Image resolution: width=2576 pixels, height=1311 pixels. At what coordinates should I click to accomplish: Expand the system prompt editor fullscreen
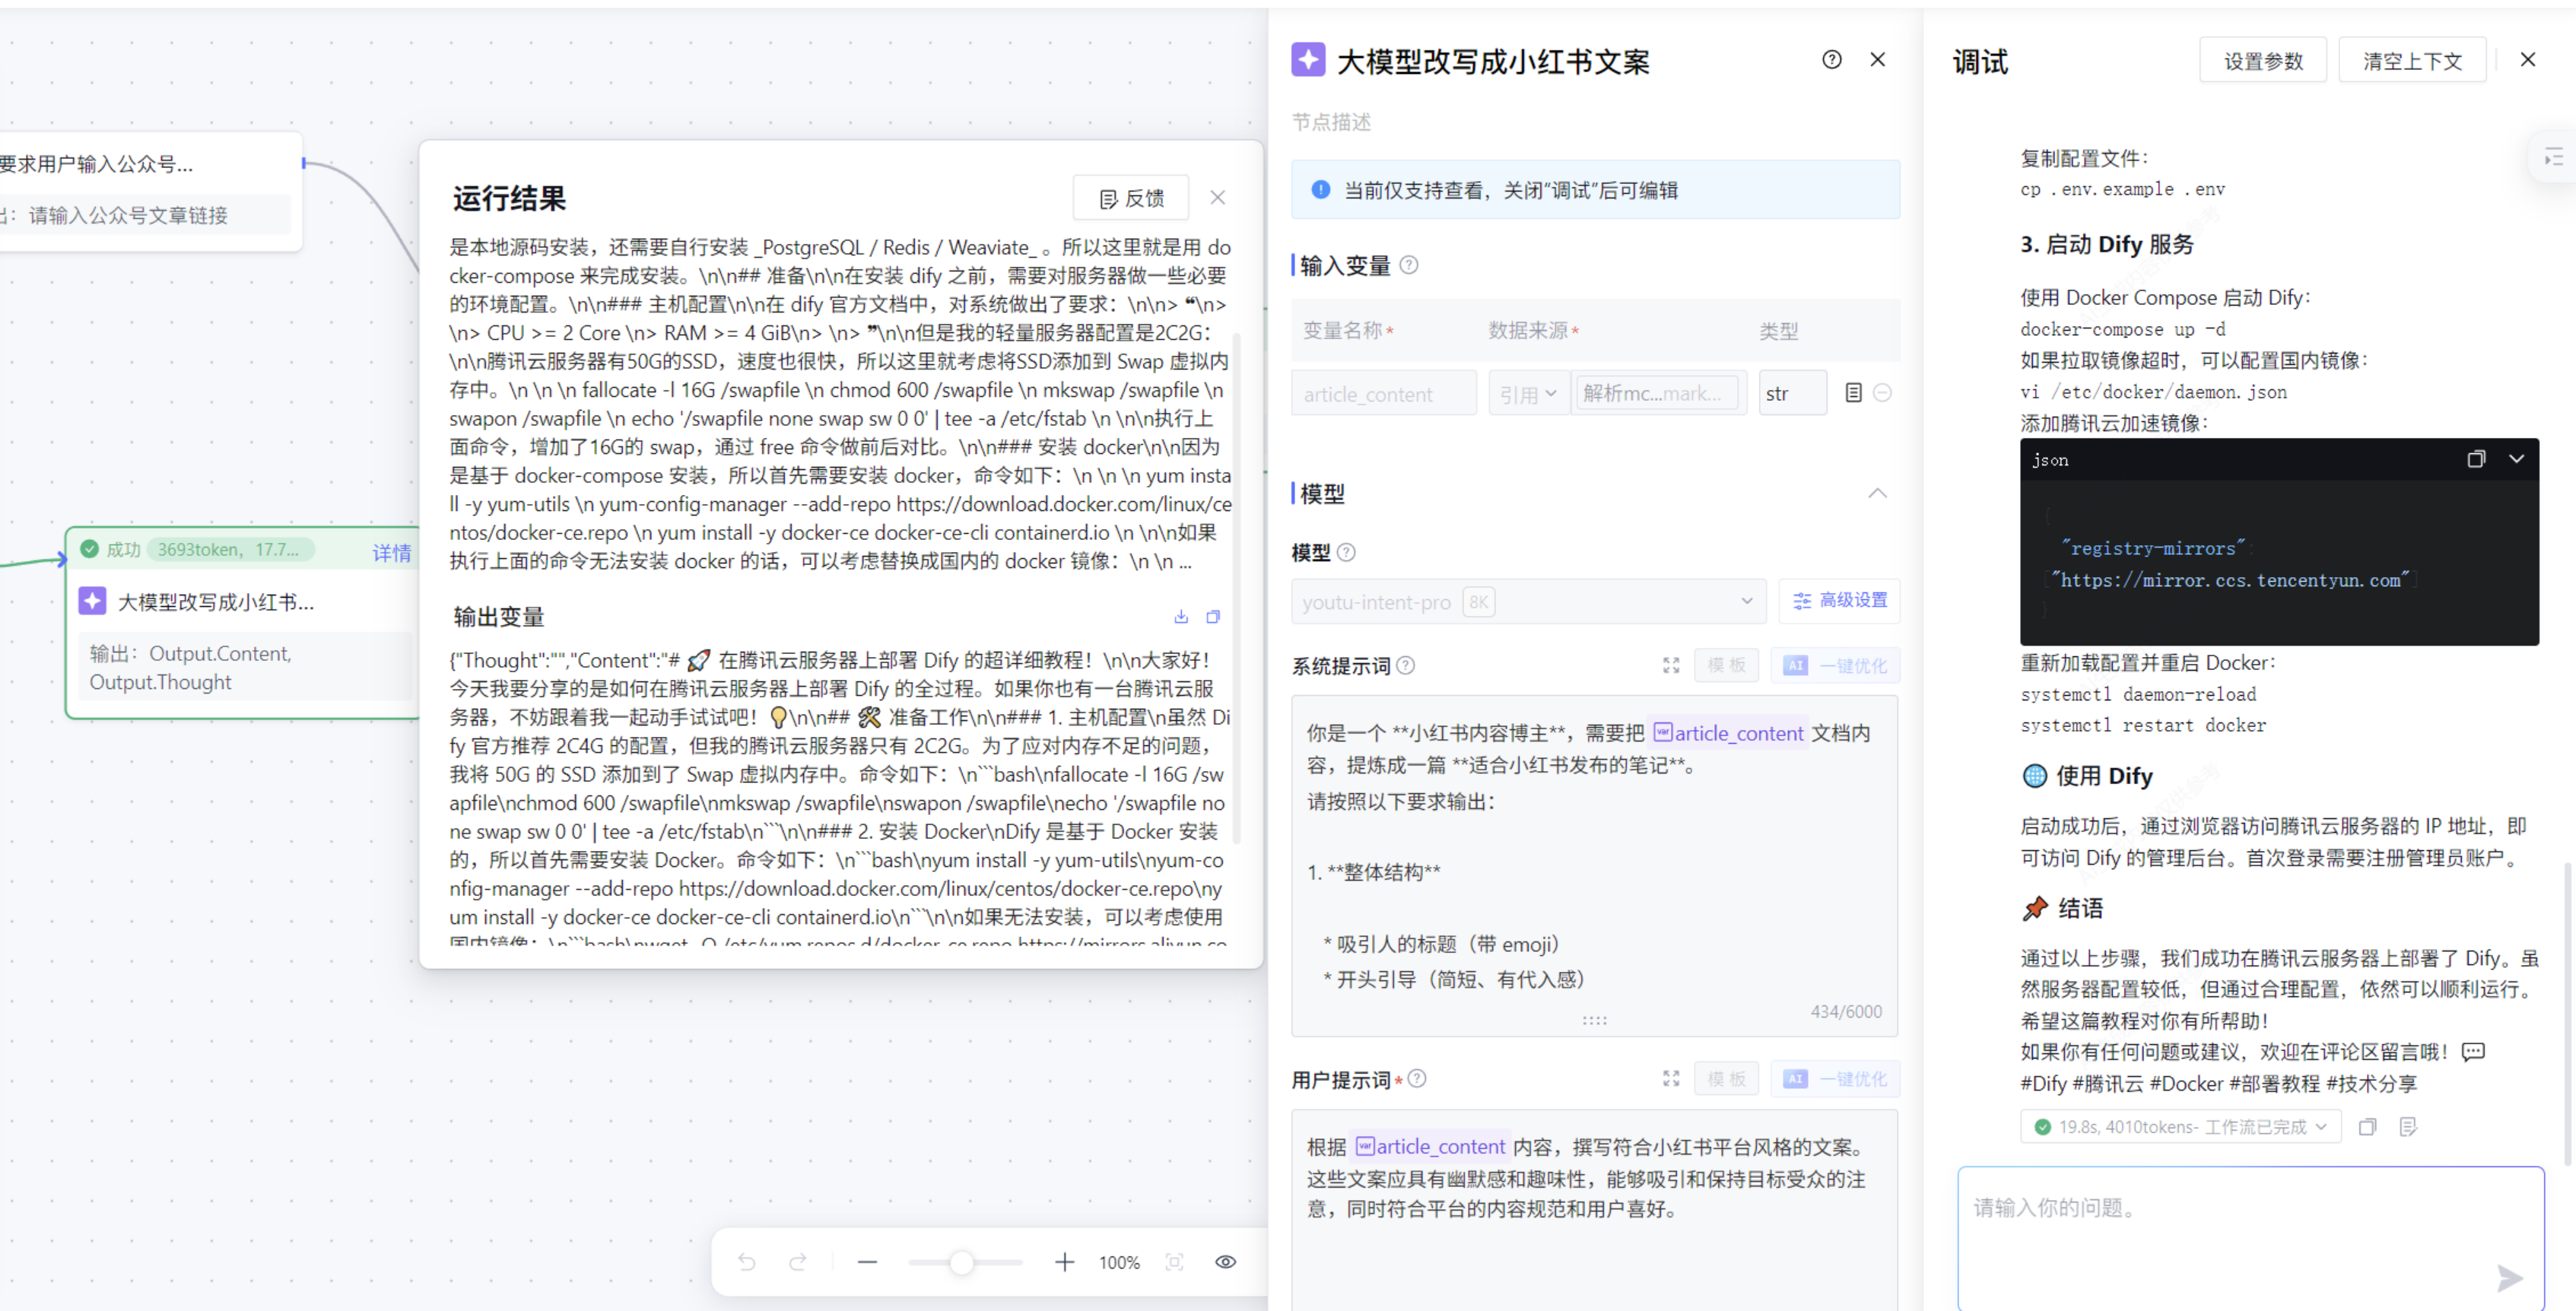click(x=1670, y=665)
